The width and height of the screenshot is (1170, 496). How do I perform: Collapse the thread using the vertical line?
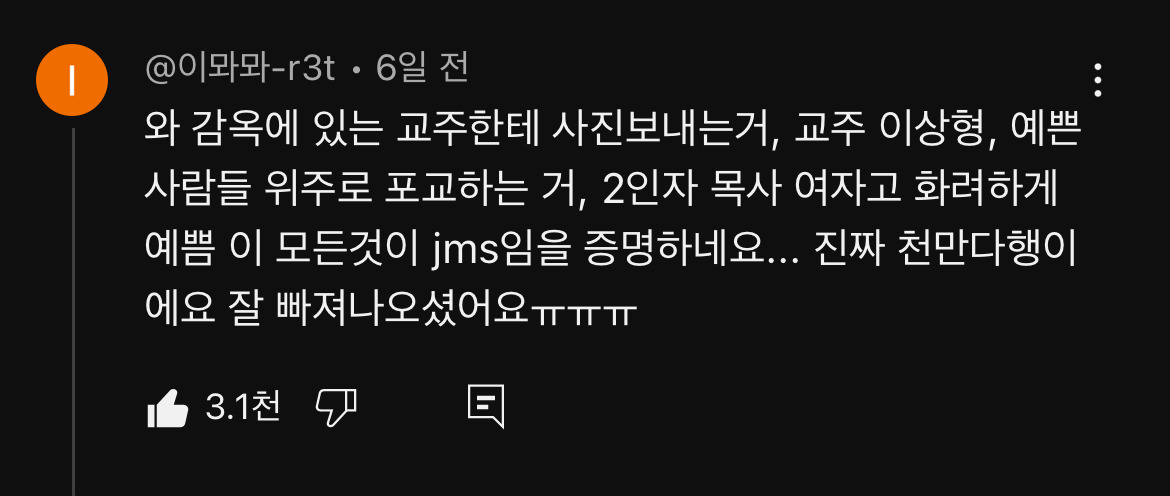(73, 312)
